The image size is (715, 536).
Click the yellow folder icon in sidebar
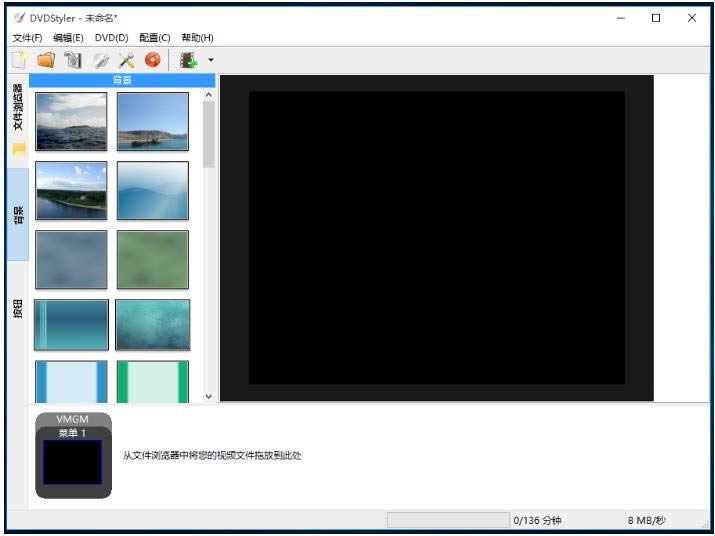point(19,149)
